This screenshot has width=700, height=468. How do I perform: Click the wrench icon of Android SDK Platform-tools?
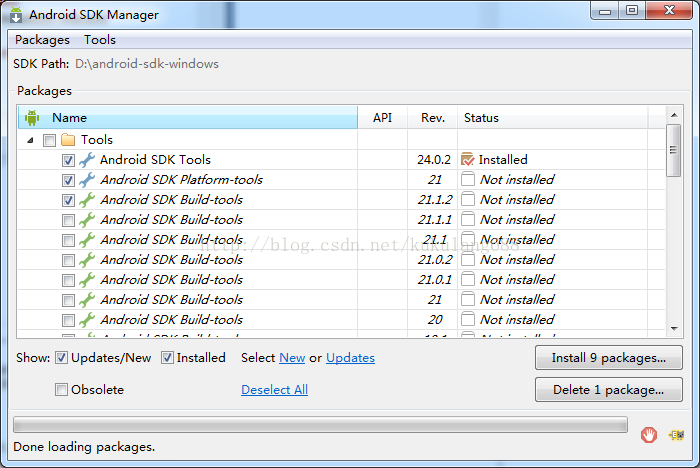(x=87, y=180)
